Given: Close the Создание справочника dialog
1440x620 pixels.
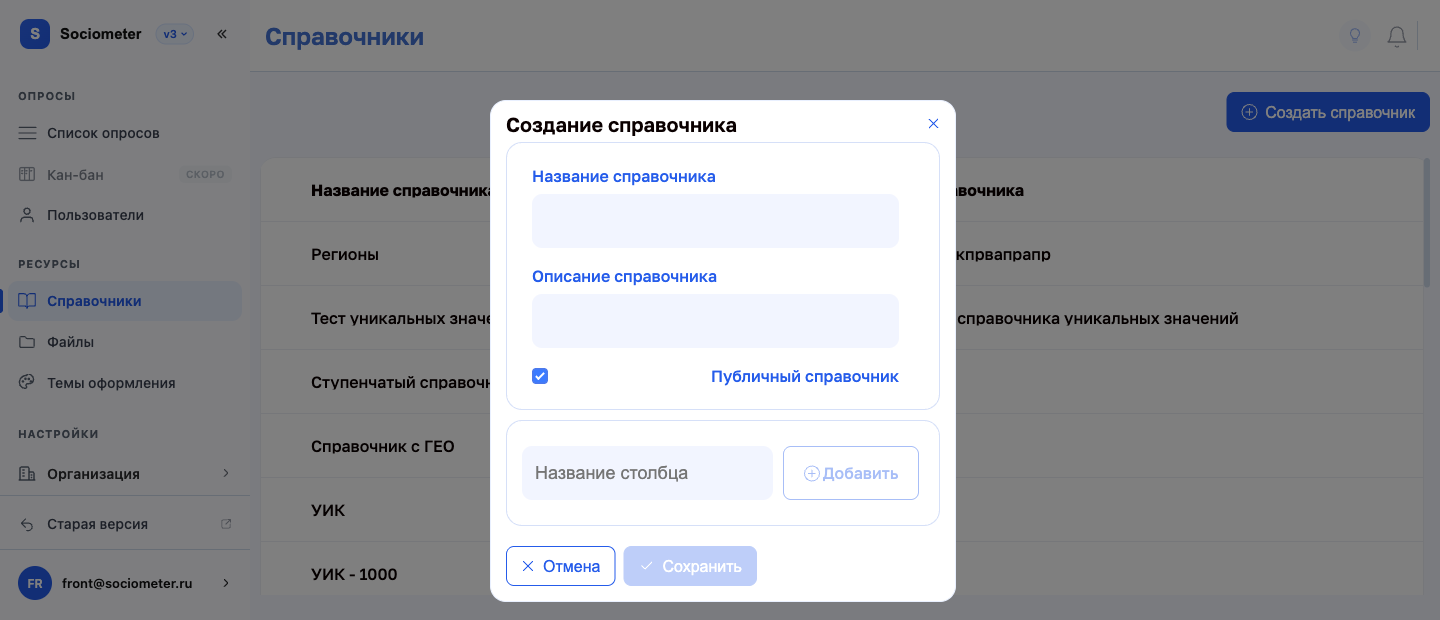Looking at the screenshot, I should tap(933, 124).
